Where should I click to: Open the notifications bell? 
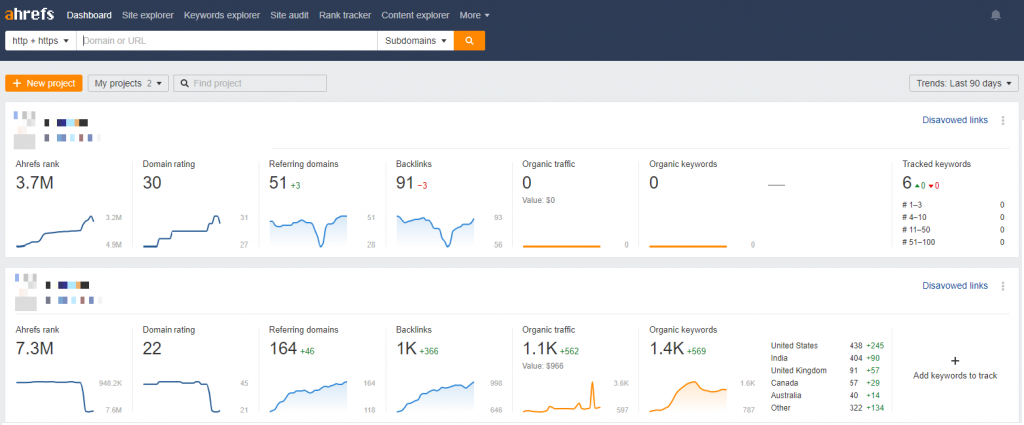(995, 15)
